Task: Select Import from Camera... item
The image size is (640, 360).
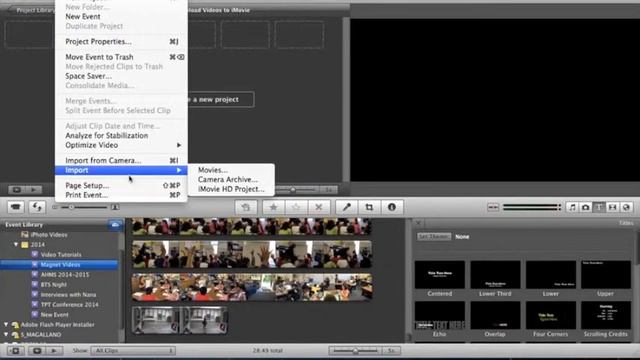Action: coord(121,160)
